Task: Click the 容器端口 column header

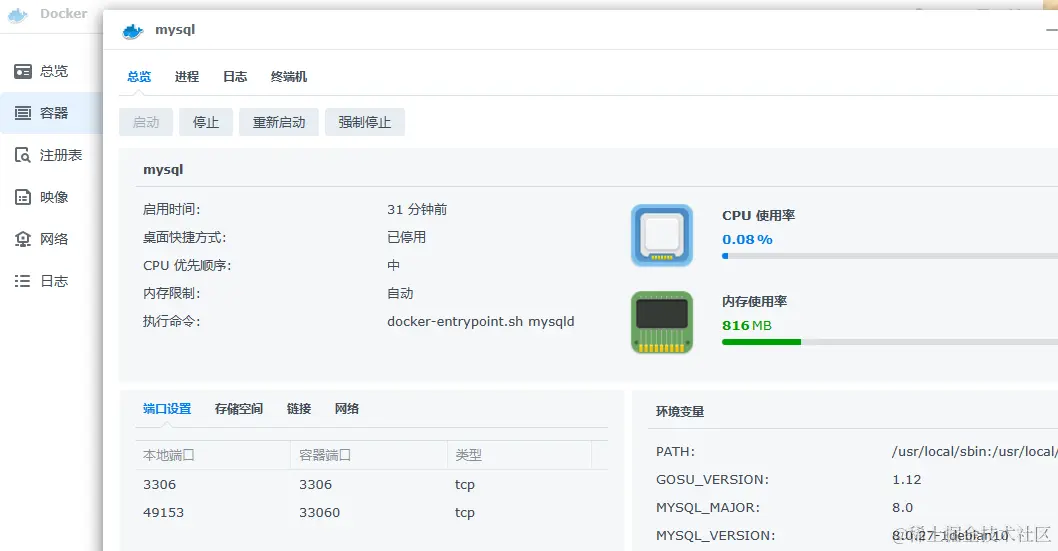Action: 369,455
